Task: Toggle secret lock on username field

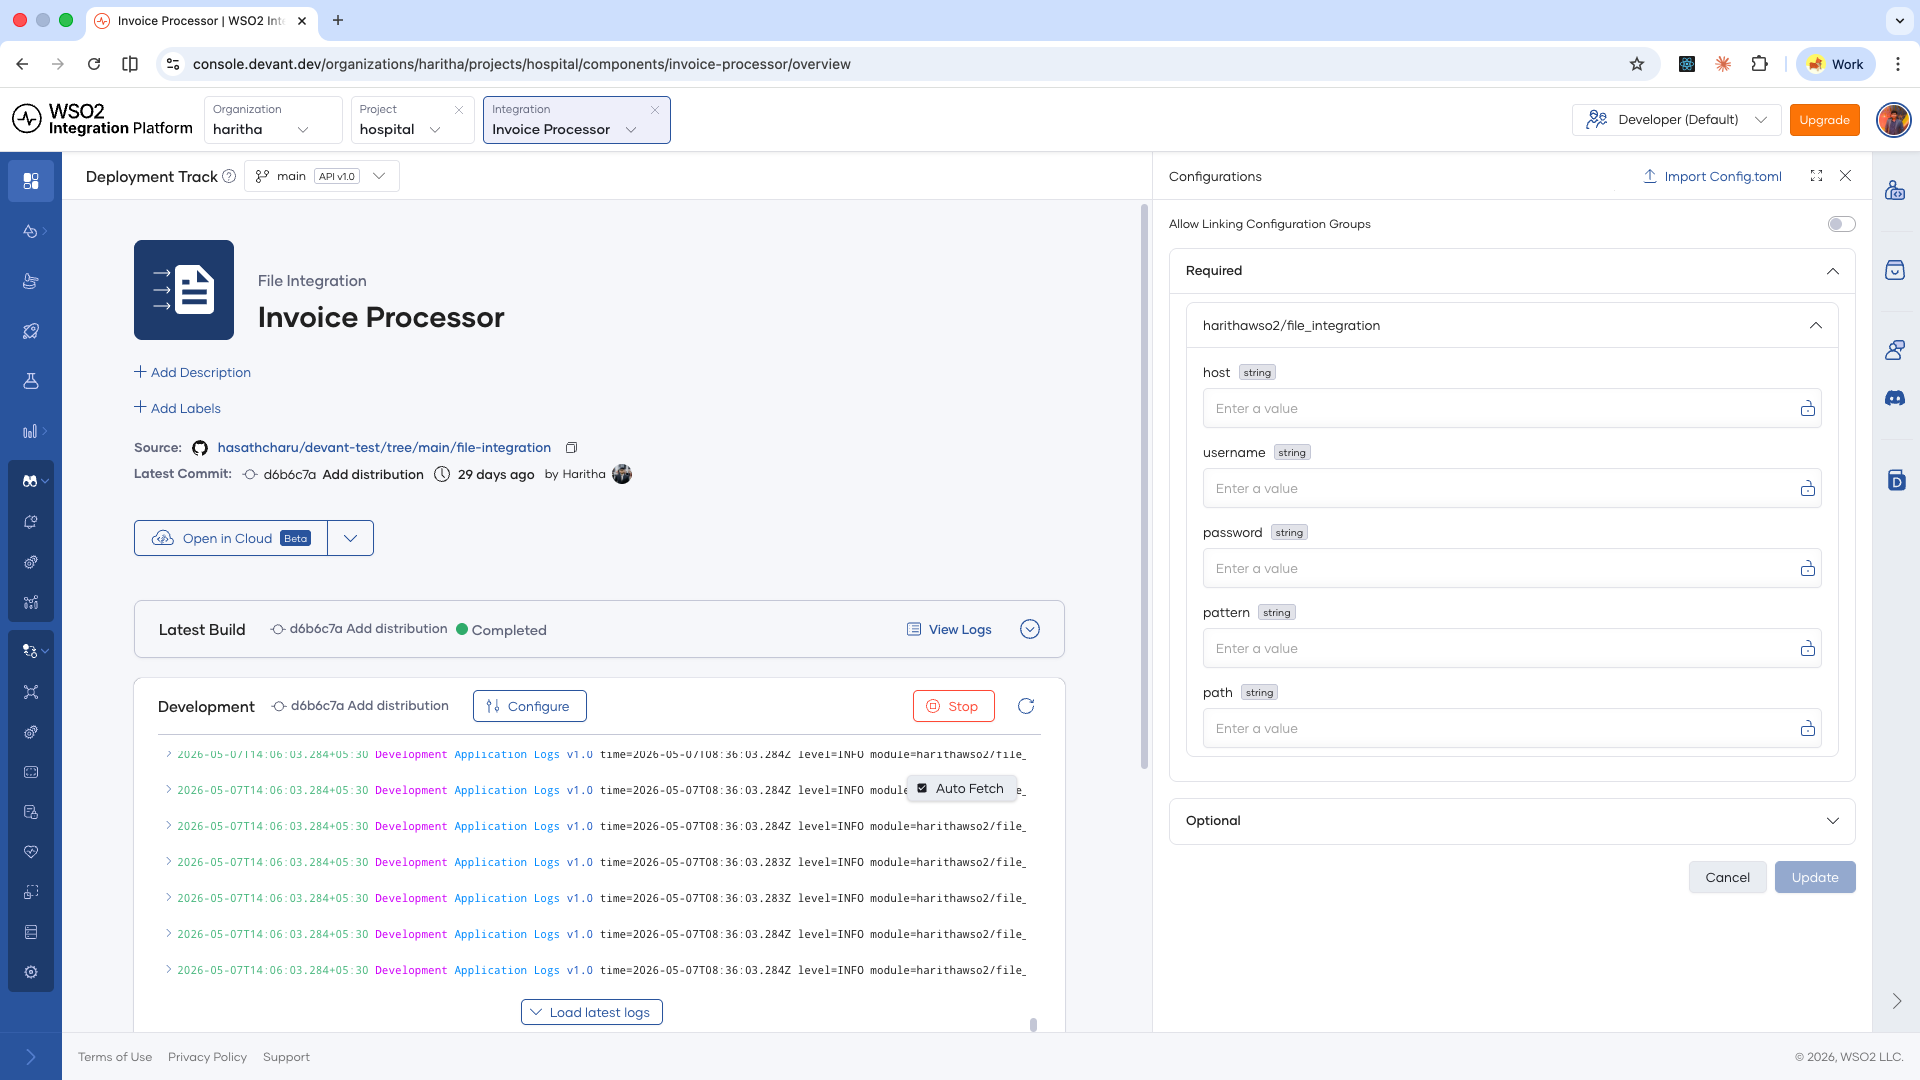Action: point(1808,488)
